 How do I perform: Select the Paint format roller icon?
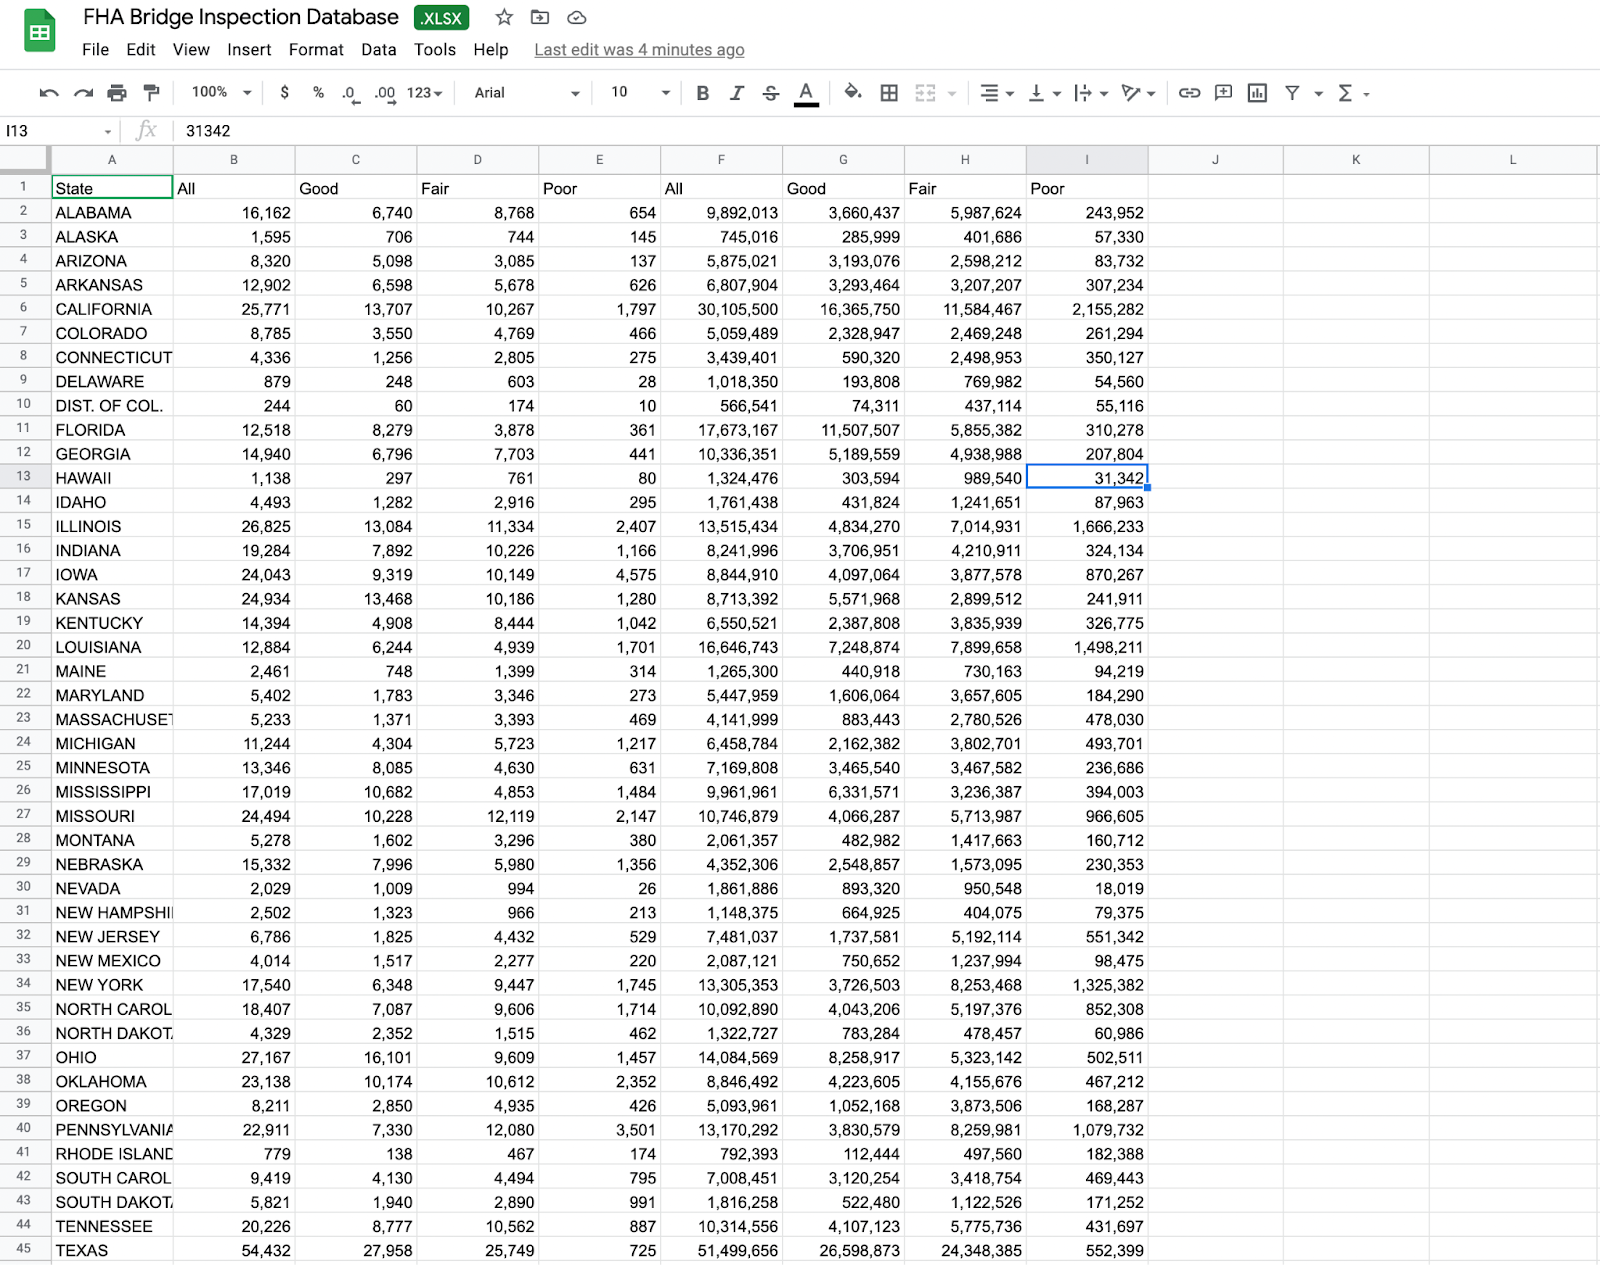coord(151,93)
